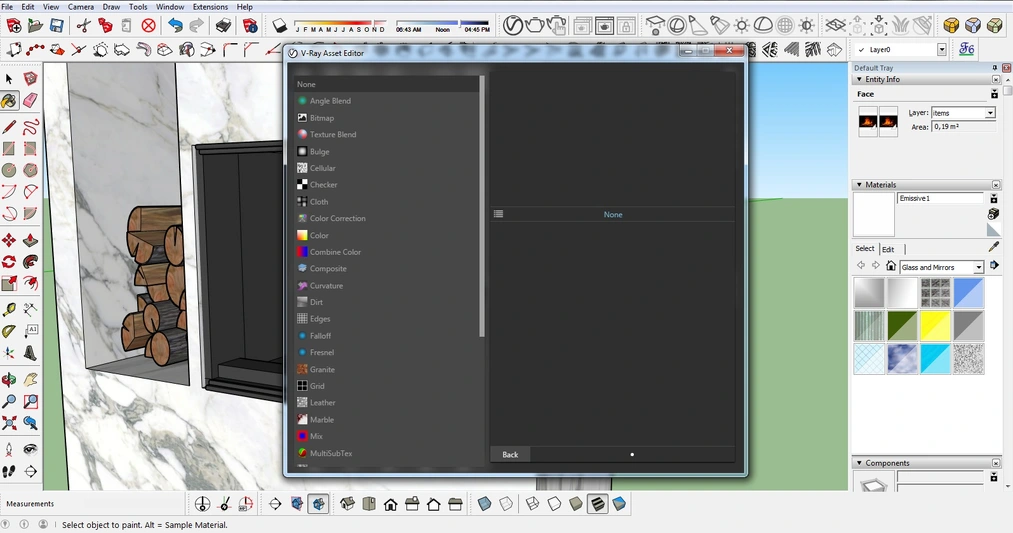Click the Undo arrow in toolbar
Viewport: 1013px width, 533px height.
[x=175, y=26]
